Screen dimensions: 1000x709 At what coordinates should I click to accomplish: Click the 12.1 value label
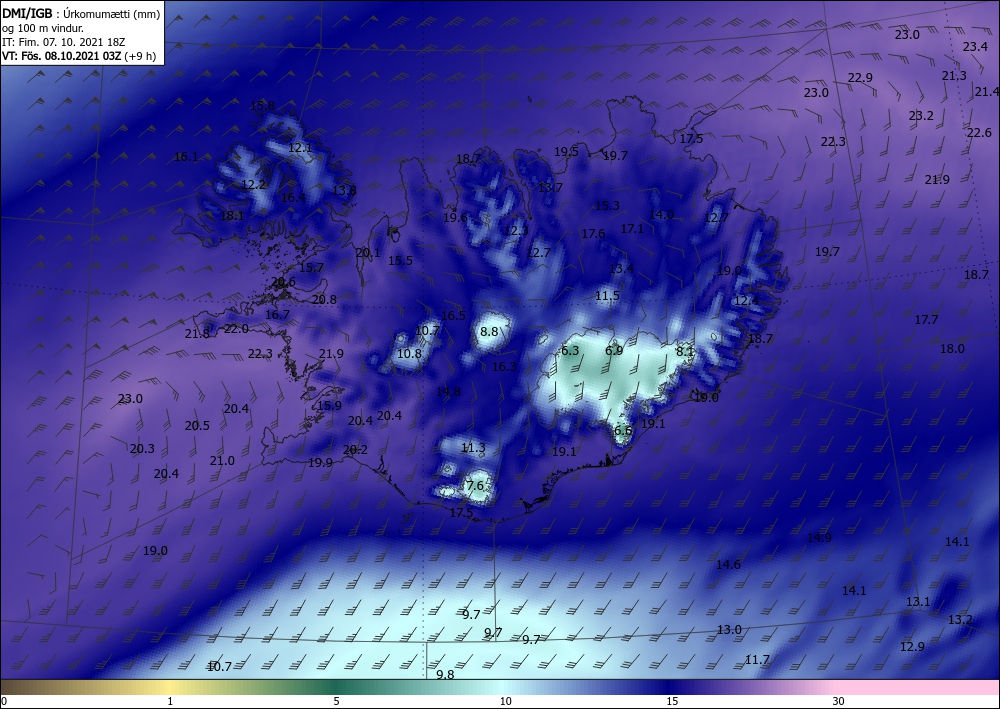300,148
